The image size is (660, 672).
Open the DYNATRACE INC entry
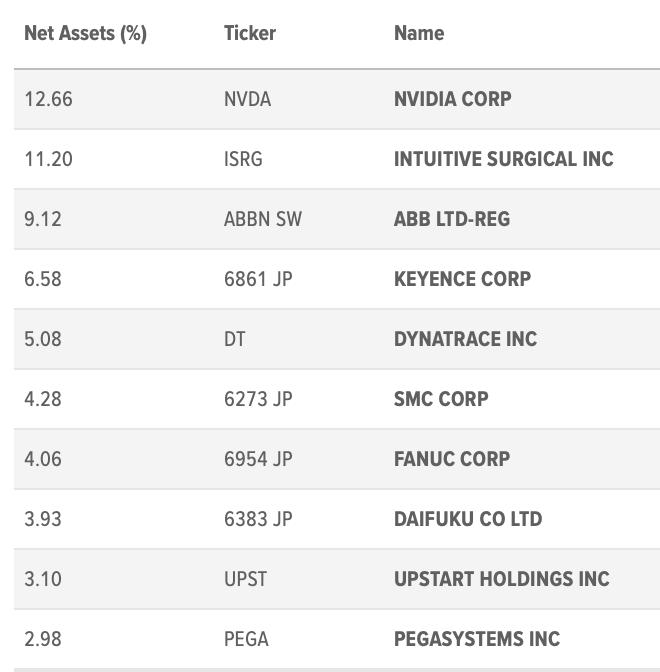click(x=465, y=339)
